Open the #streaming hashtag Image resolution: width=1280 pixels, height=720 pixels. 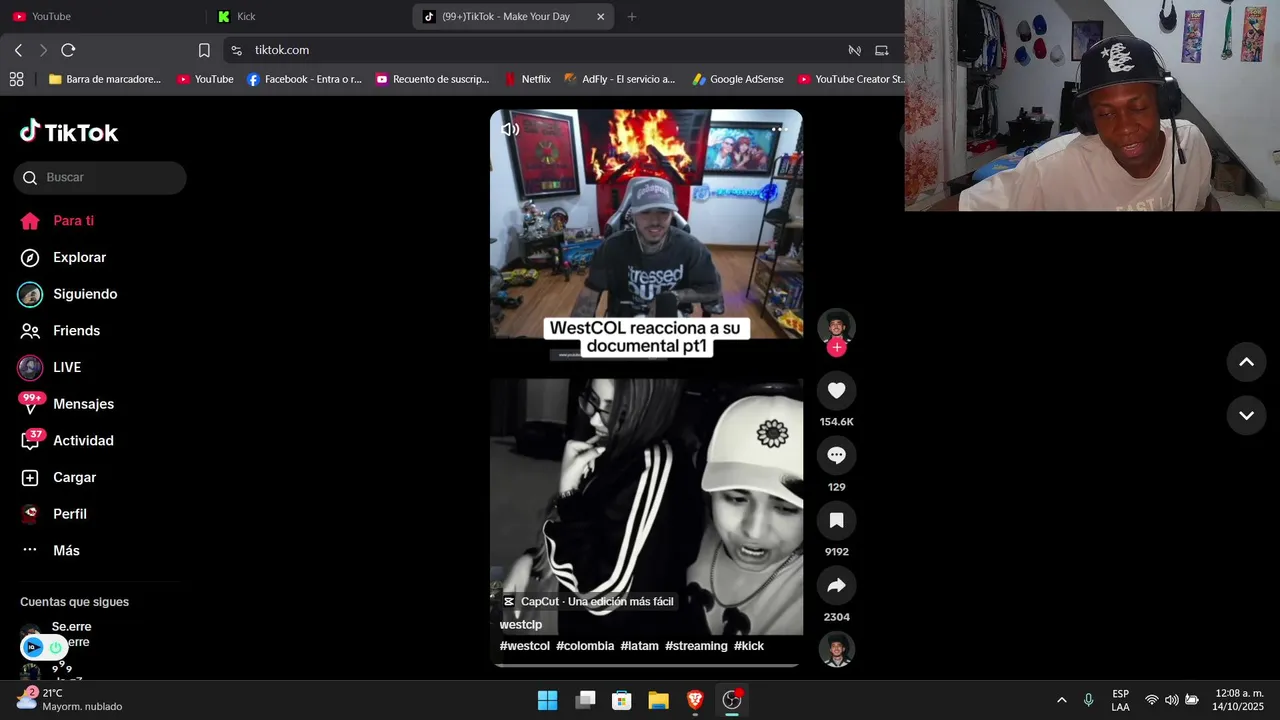point(696,646)
